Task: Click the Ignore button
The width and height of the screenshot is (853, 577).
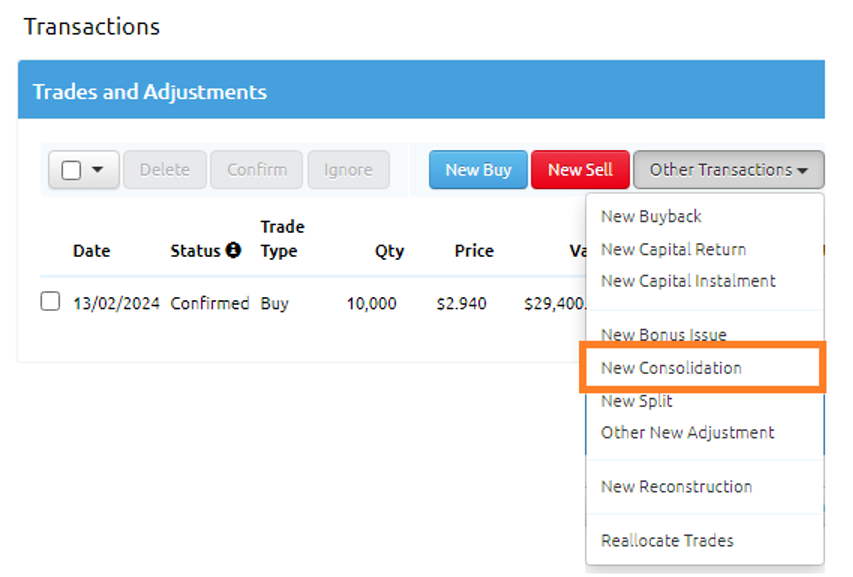Action: pyautogui.click(x=348, y=170)
